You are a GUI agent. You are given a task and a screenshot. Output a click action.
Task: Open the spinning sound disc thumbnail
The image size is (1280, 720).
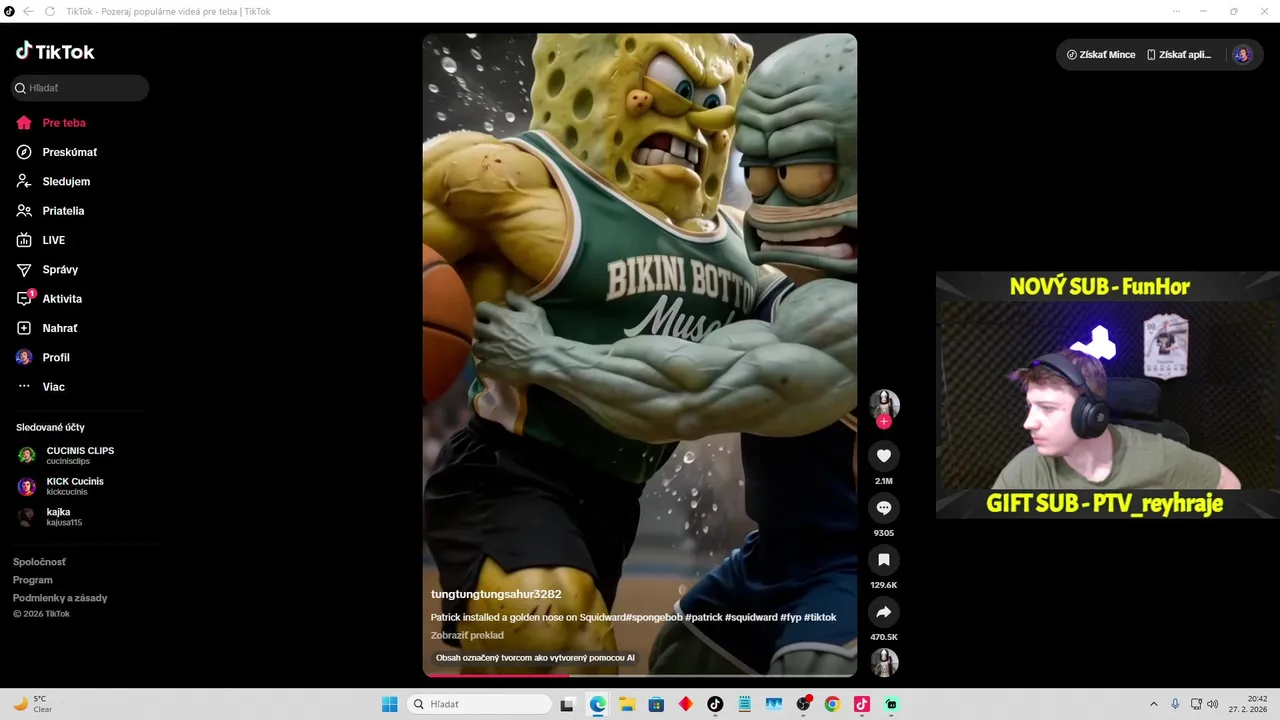click(x=884, y=662)
